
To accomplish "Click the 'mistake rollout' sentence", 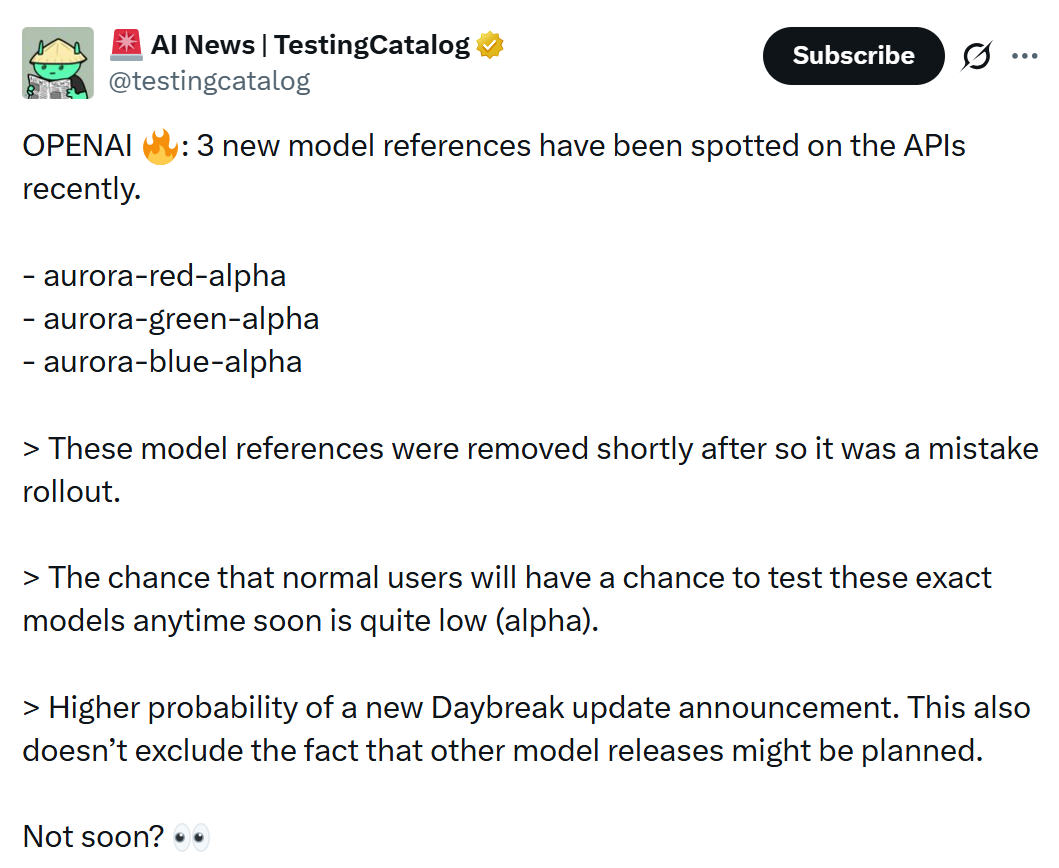I will 530,470.
